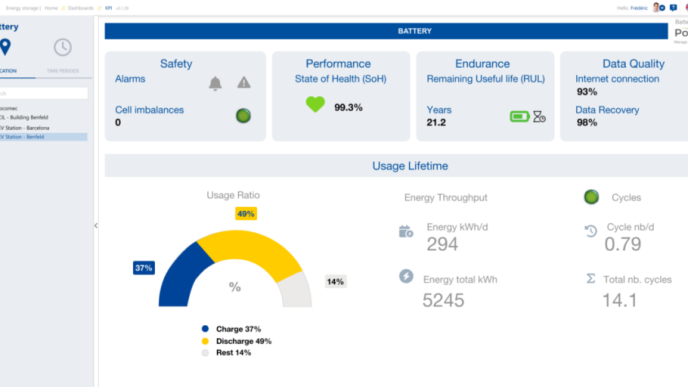
Task: Open the user menu dropdown arrow
Action: pos(662,8)
